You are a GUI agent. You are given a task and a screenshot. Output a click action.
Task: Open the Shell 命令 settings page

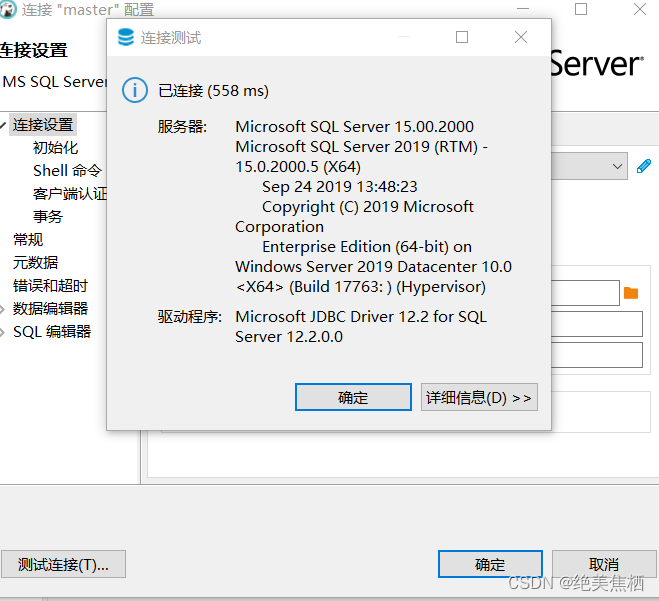(67, 171)
